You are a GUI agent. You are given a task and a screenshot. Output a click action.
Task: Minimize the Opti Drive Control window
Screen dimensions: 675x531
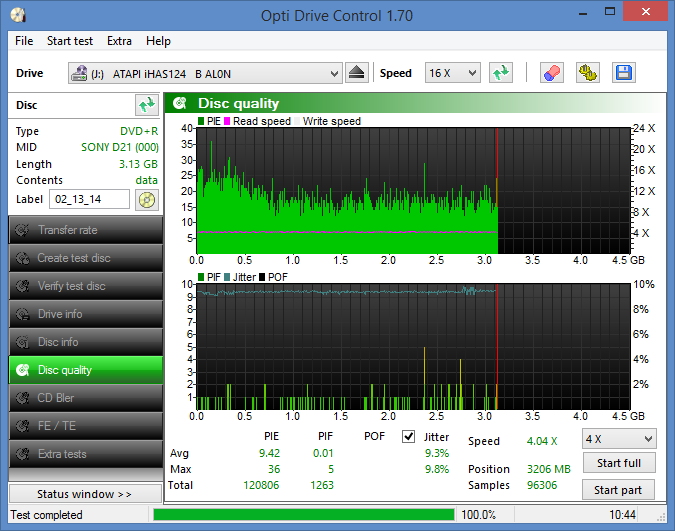tap(583, 12)
